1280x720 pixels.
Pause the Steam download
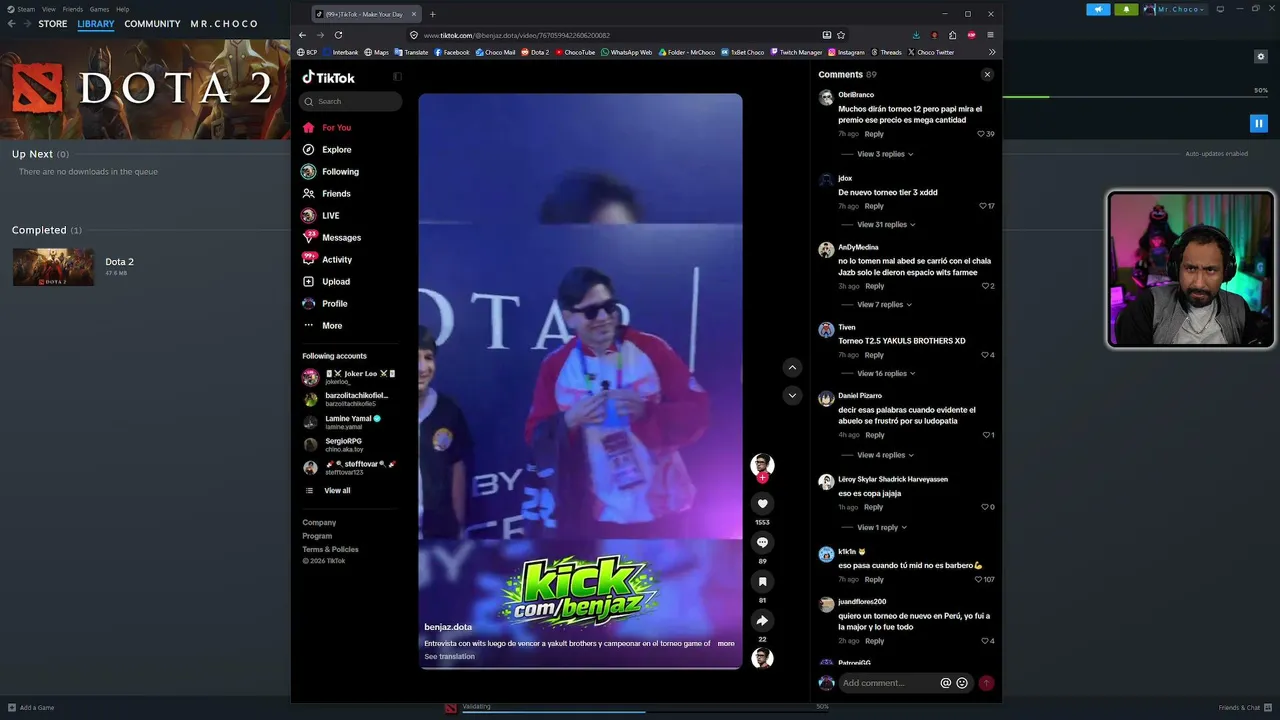[1259, 123]
